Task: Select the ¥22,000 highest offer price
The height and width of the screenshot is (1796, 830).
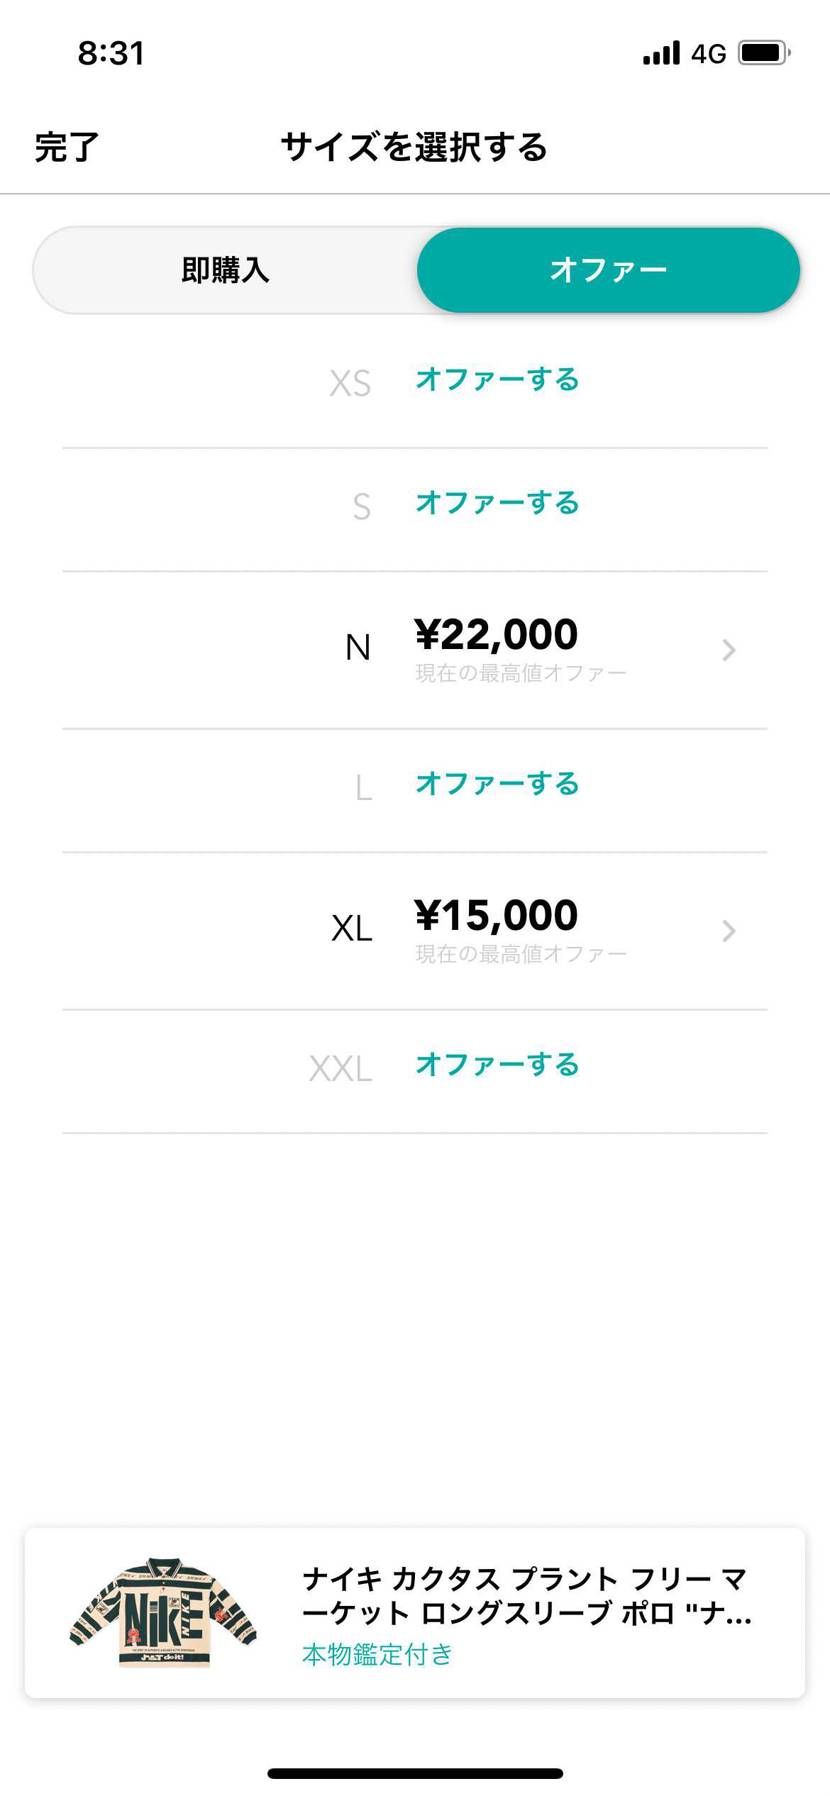Action: [496, 635]
